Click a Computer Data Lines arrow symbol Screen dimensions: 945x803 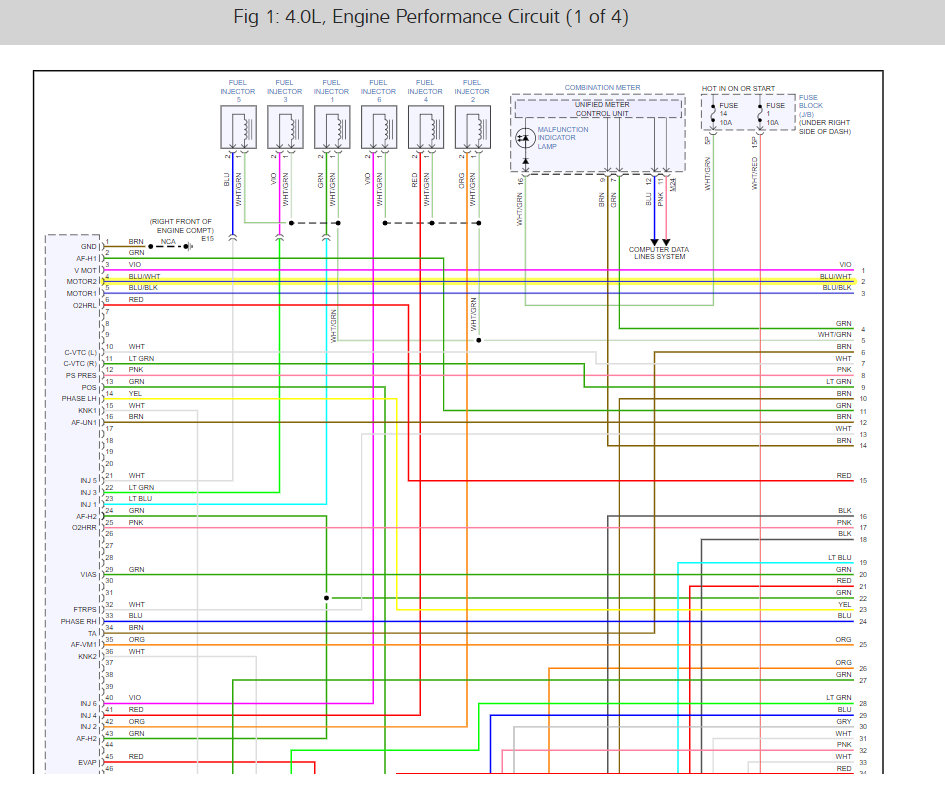point(655,240)
